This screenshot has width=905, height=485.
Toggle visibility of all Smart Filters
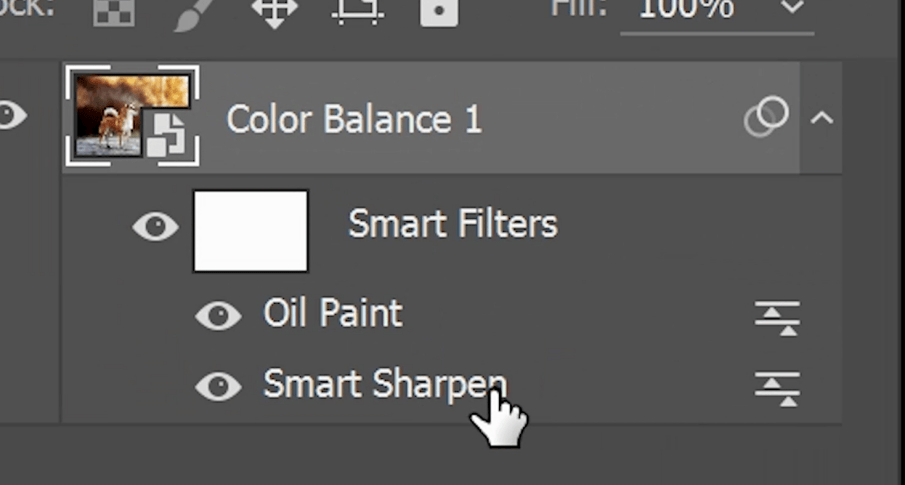155,227
